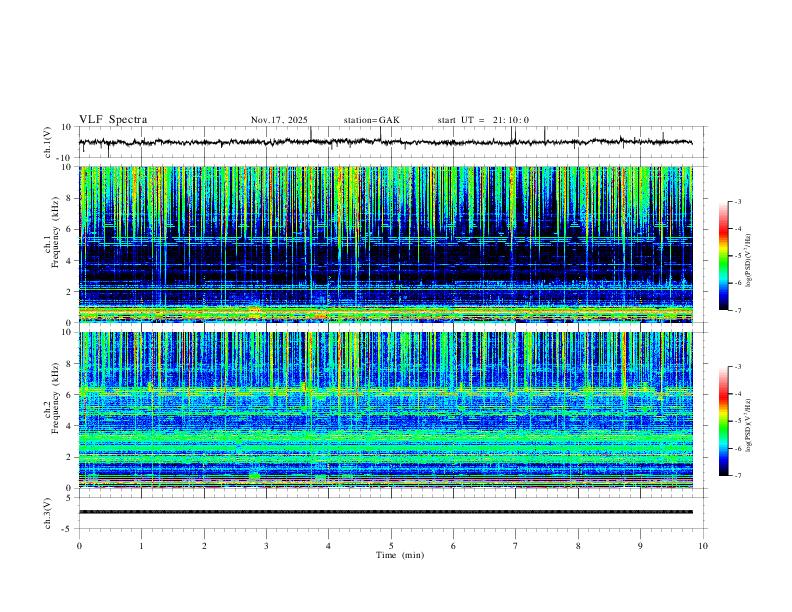Image resolution: width=792 pixels, height=612 pixels.
Task: Click ch.2 color bar "log(PSD)(V²/Hz)" label
Action: click(x=749, y=425)
